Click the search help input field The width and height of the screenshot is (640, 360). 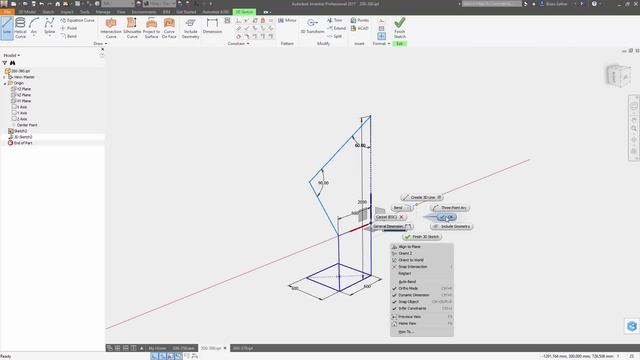[x=491, y=4]
